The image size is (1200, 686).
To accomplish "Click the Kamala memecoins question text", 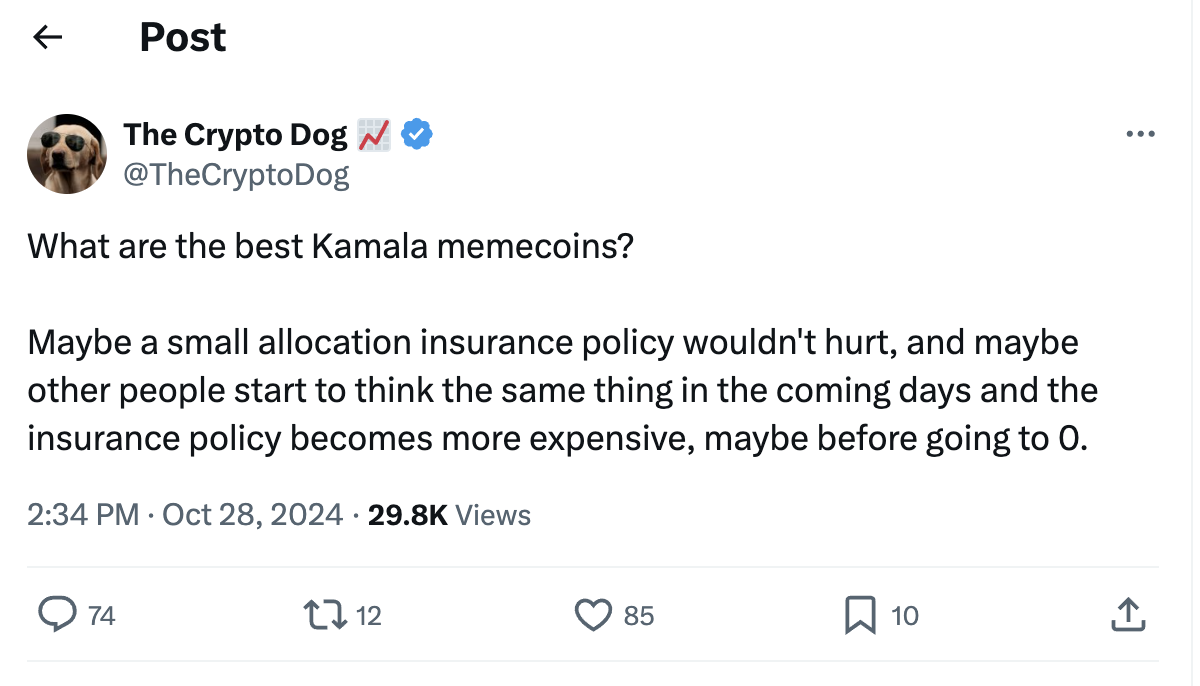I will (x=330, y=246).
